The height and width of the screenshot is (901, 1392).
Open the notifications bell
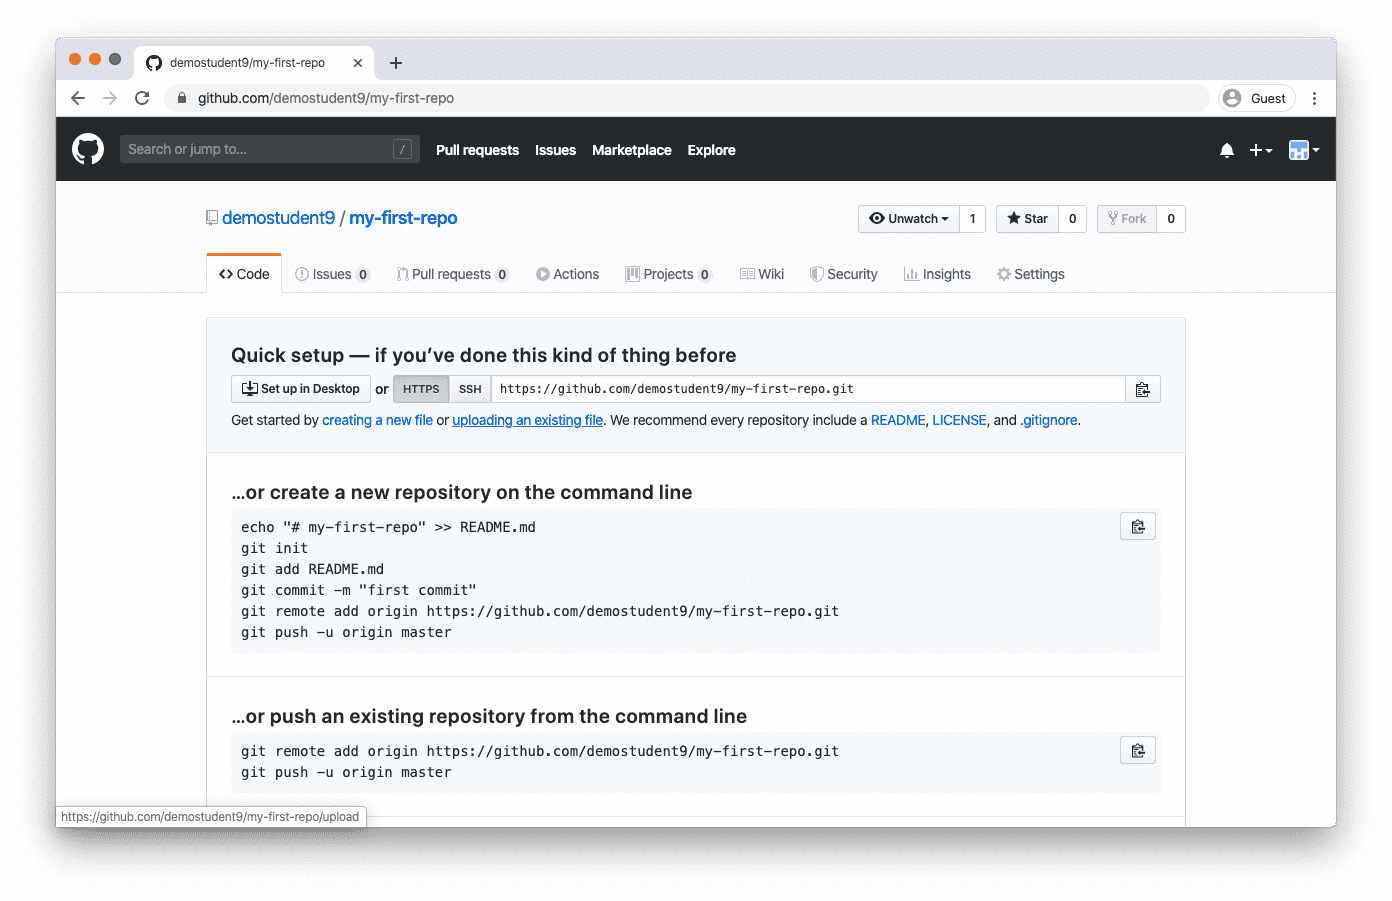[x=1227, y=150]
